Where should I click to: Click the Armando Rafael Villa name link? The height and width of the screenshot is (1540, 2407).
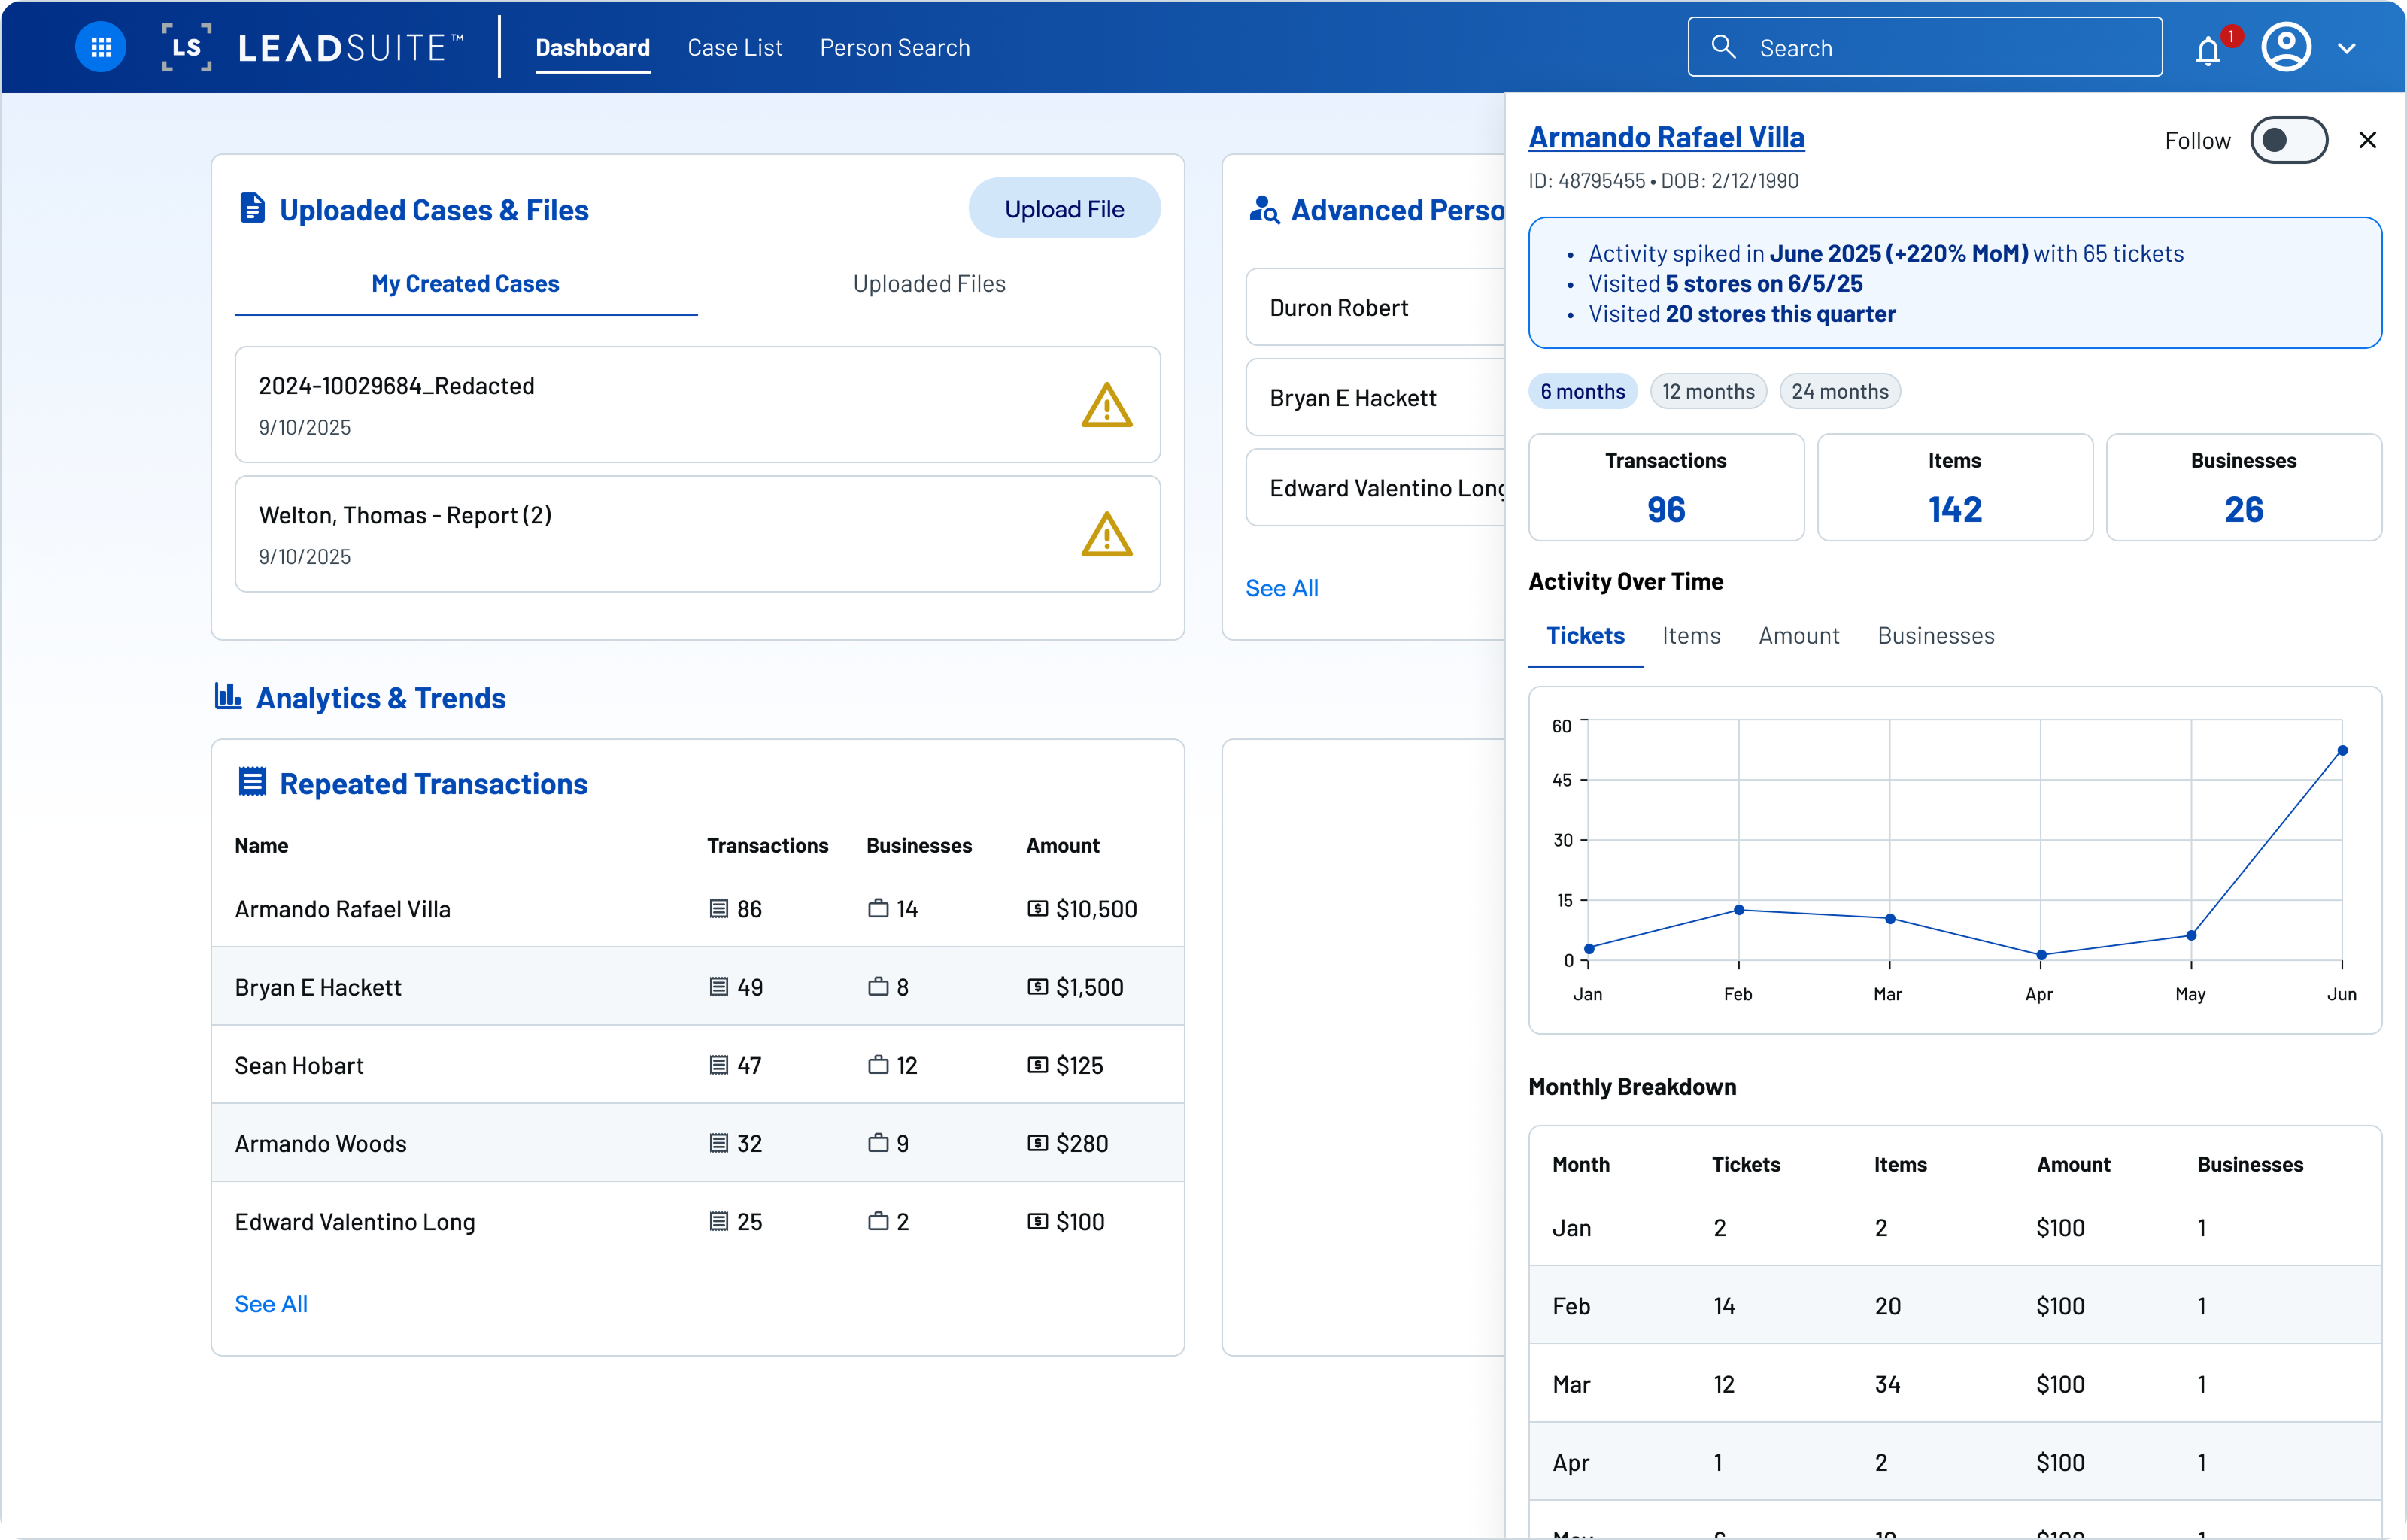tap(1666, 137)
